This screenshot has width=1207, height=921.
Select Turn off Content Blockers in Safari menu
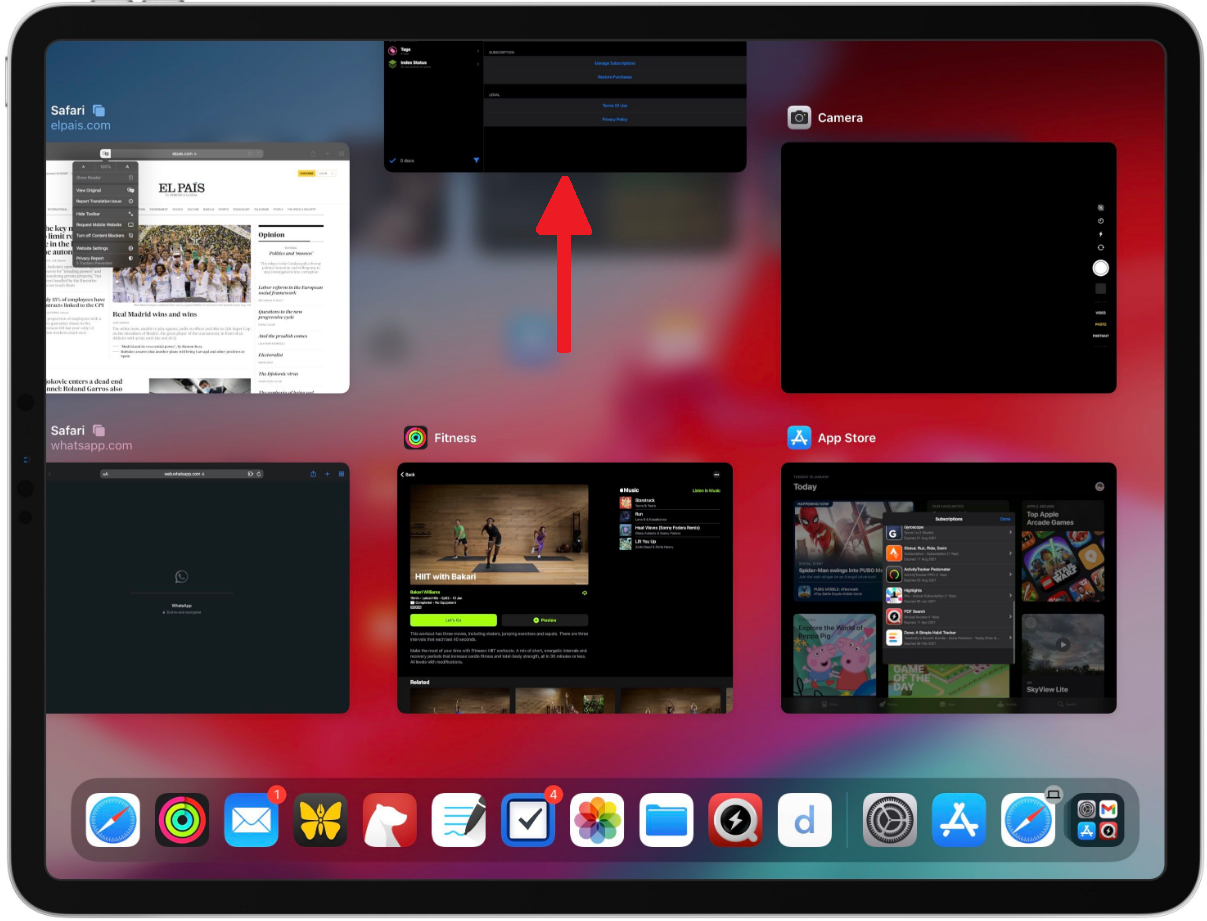pyautogui.click(x=100, y=236)
